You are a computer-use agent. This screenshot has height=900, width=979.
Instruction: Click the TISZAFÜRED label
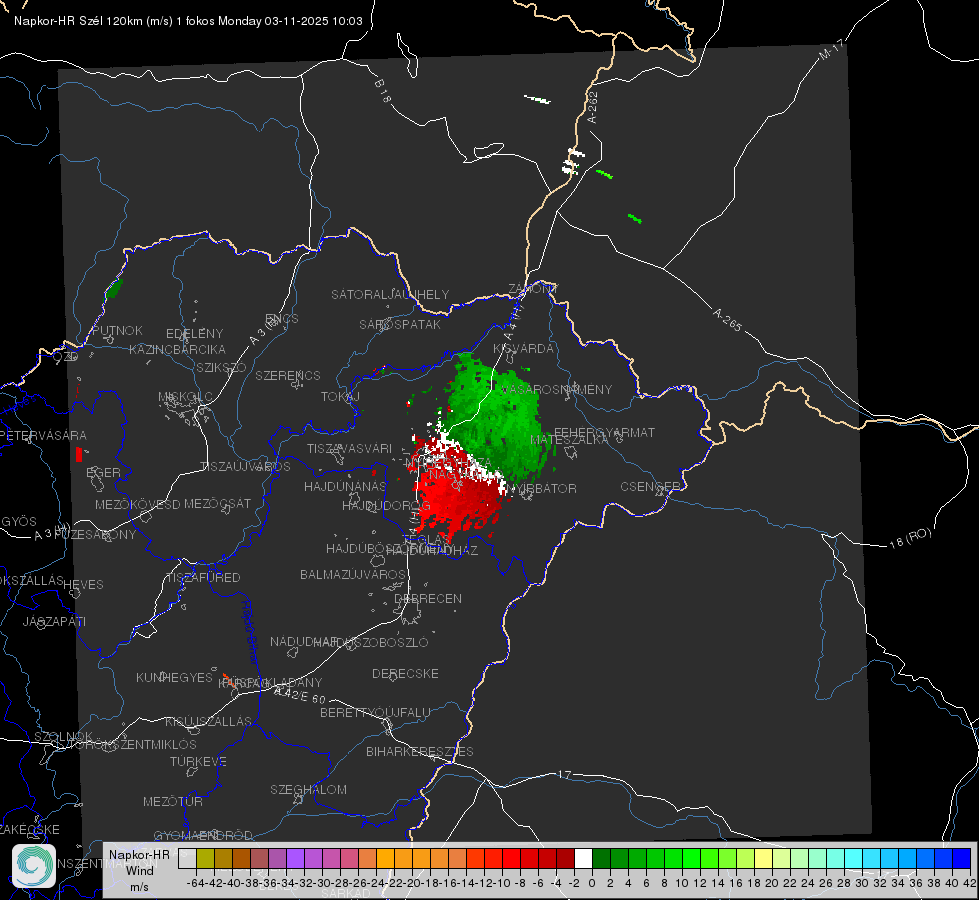(x=204, y=578)
